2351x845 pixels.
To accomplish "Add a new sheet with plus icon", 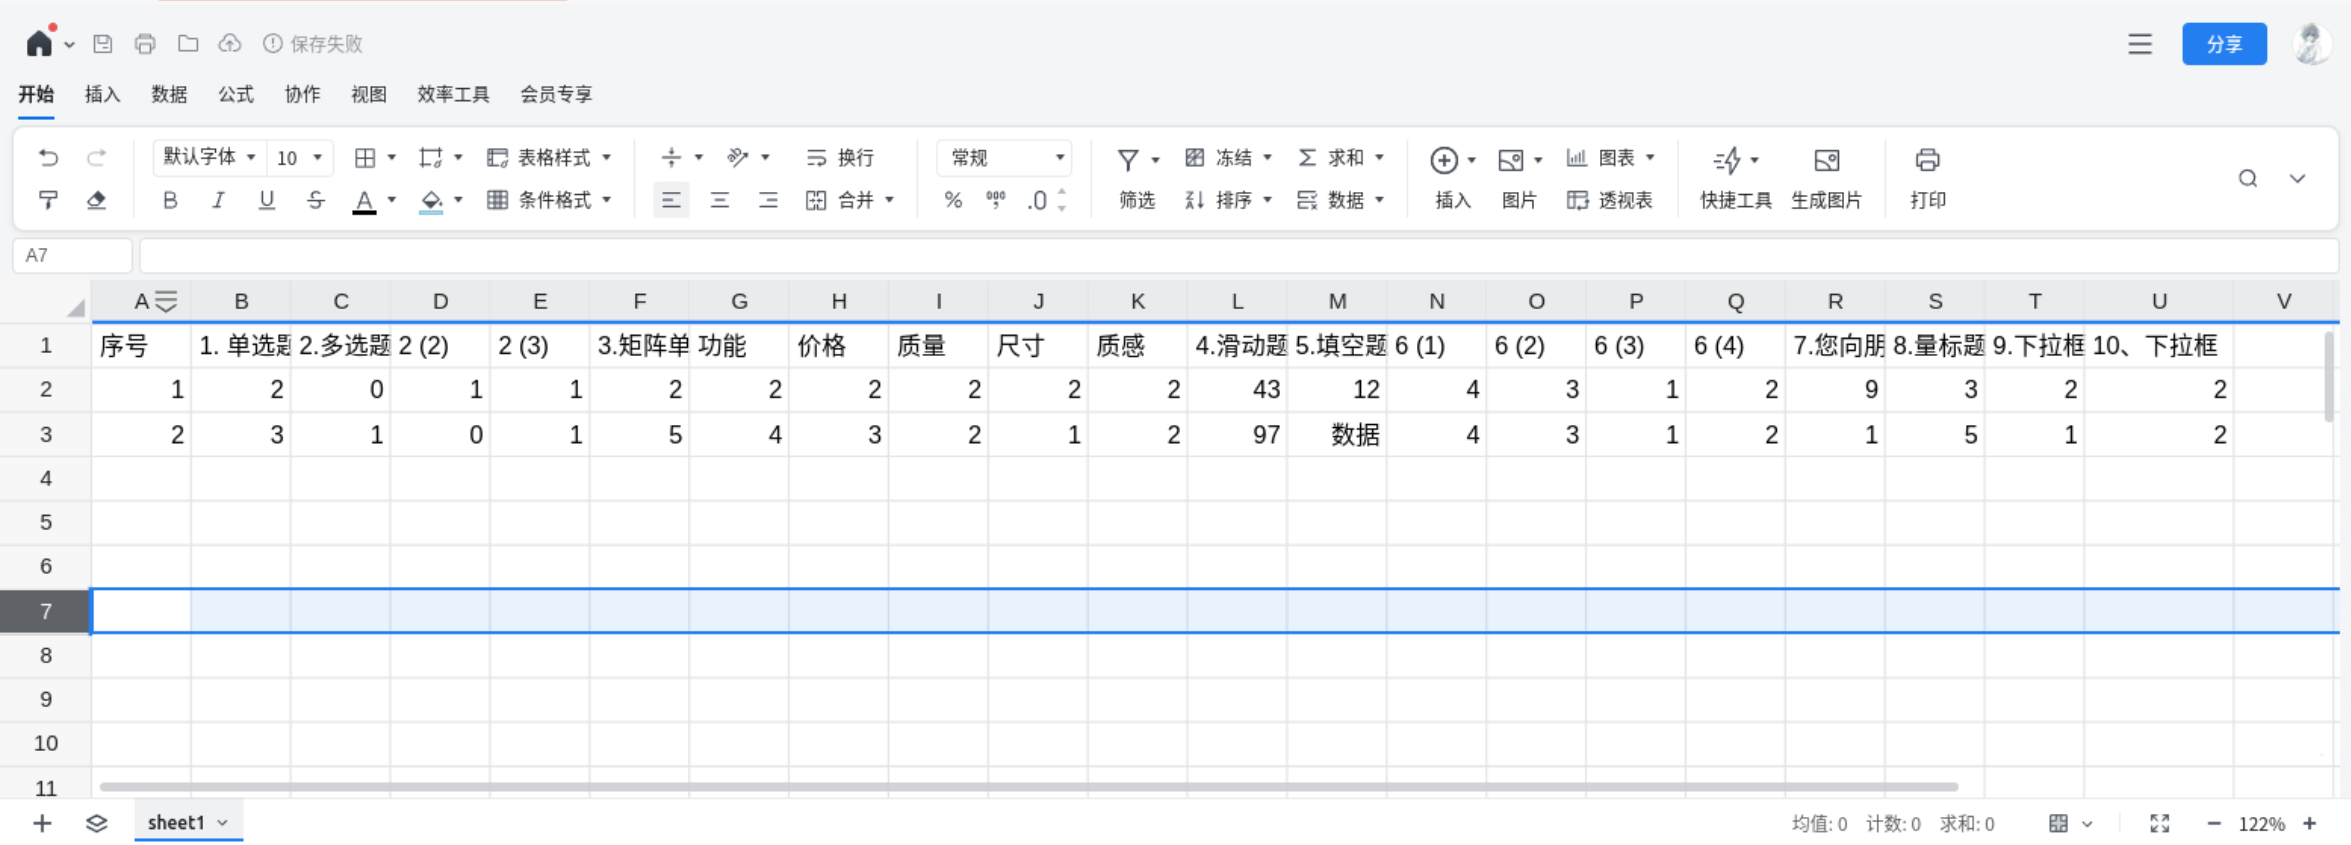I will click(42, 823).
